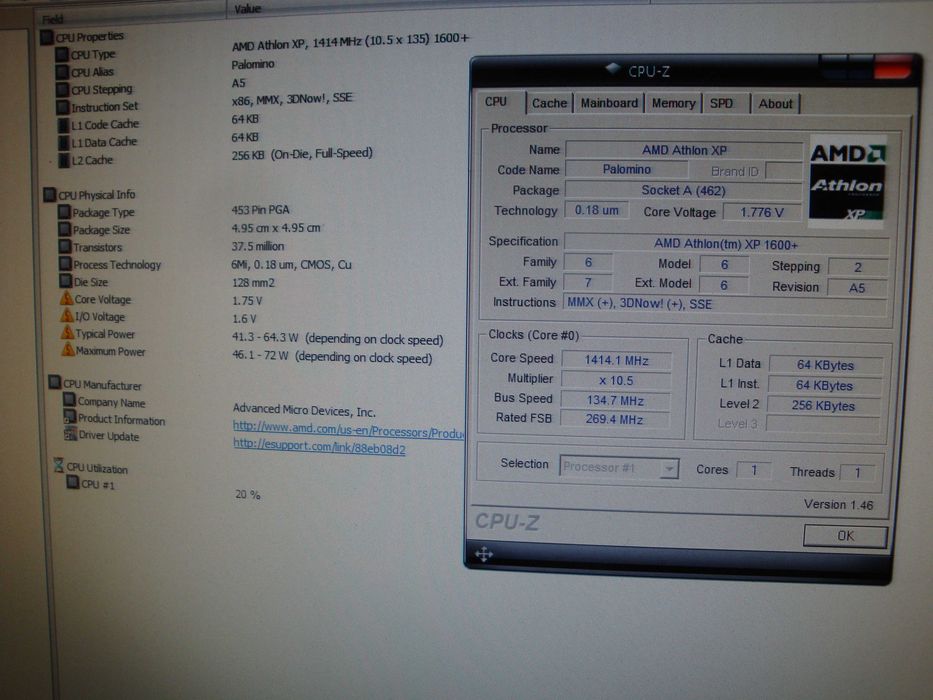Select the '453 Pin PGA' value
This screenshot has width=933, height=700.
point(260,210)
